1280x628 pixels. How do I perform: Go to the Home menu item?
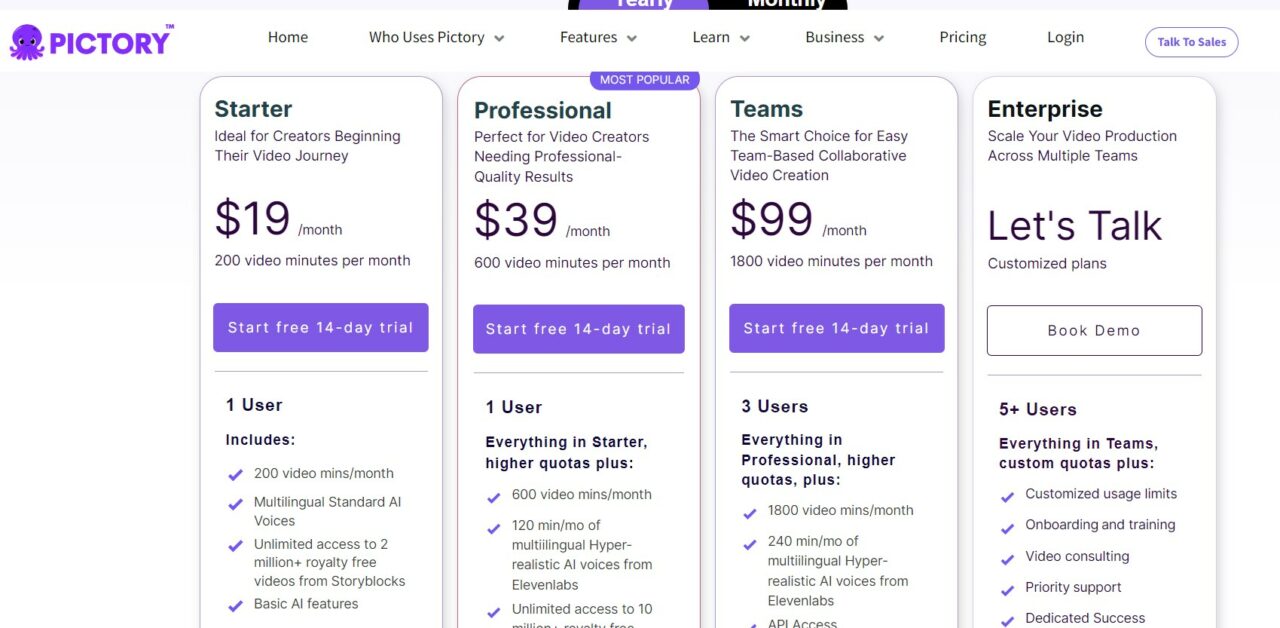(288, 37)
